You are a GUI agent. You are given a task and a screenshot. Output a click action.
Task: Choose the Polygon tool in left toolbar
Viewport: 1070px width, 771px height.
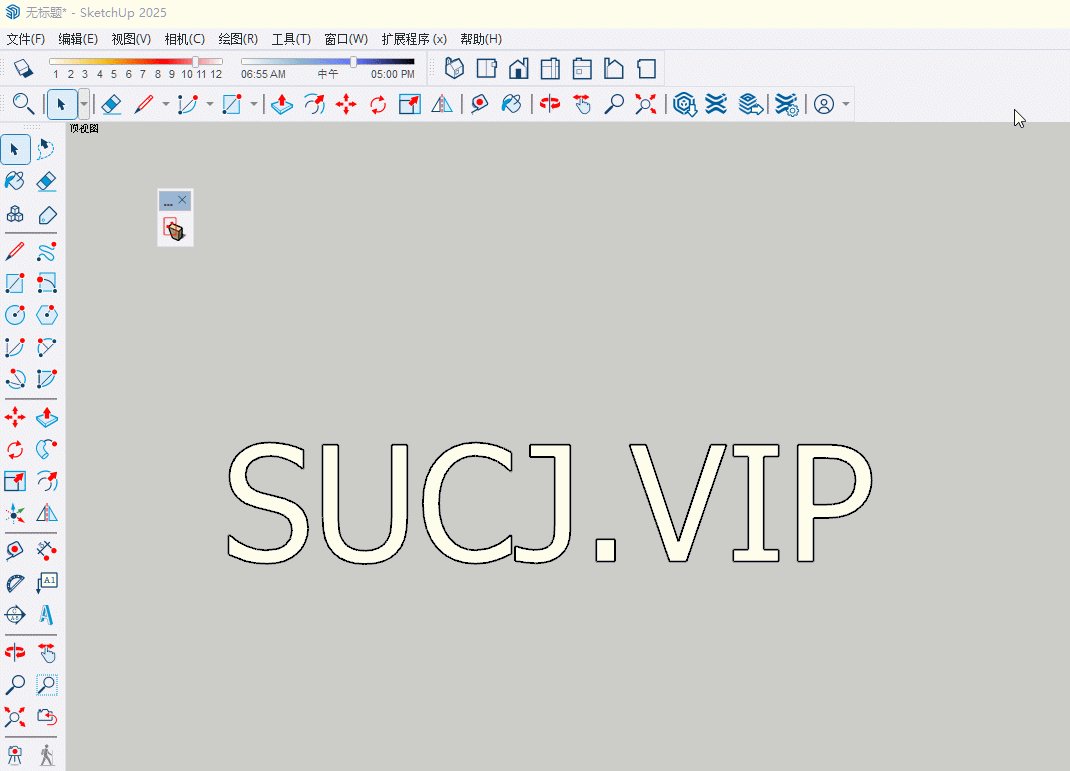(46, 315)
